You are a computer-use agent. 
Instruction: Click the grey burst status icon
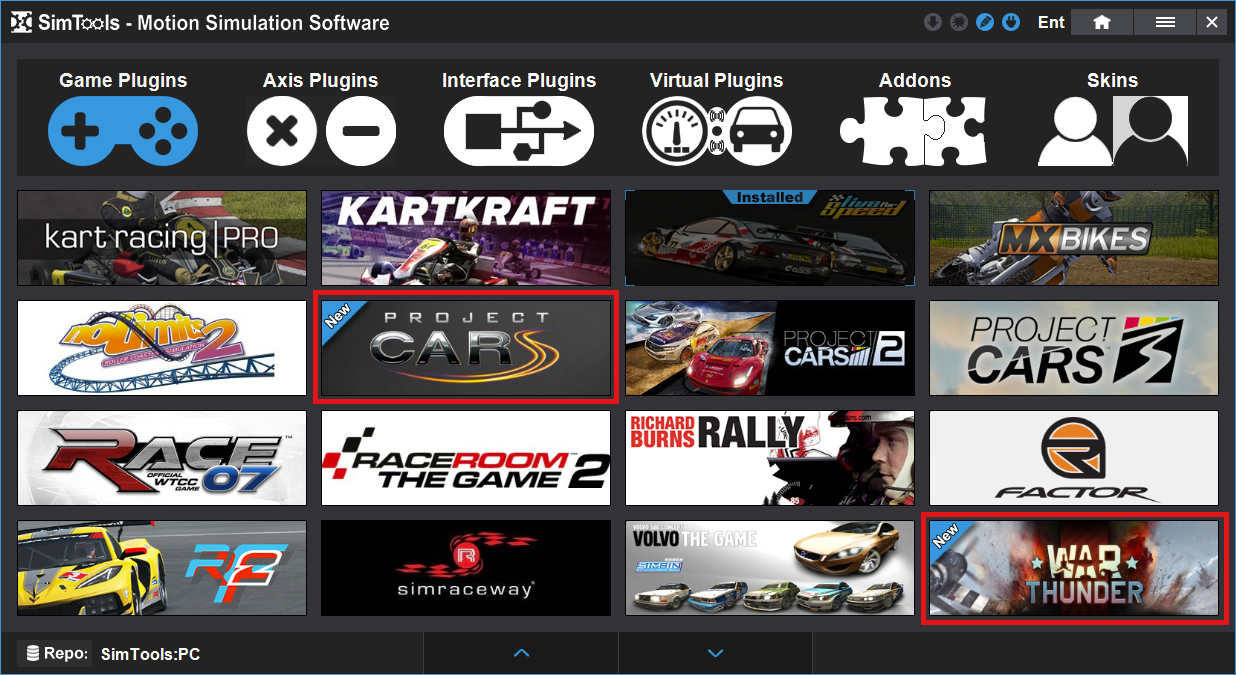pos(959,22)
